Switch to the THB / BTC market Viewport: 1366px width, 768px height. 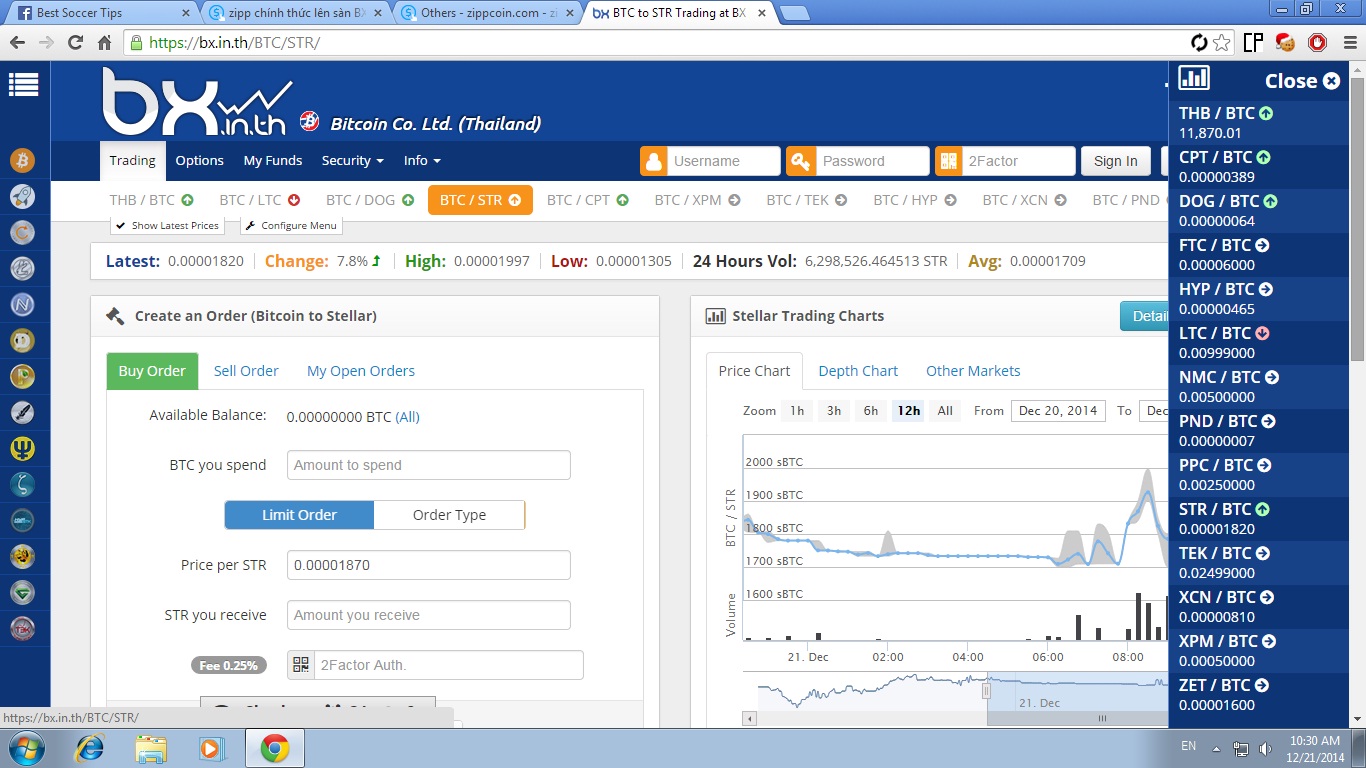(151, 200)
